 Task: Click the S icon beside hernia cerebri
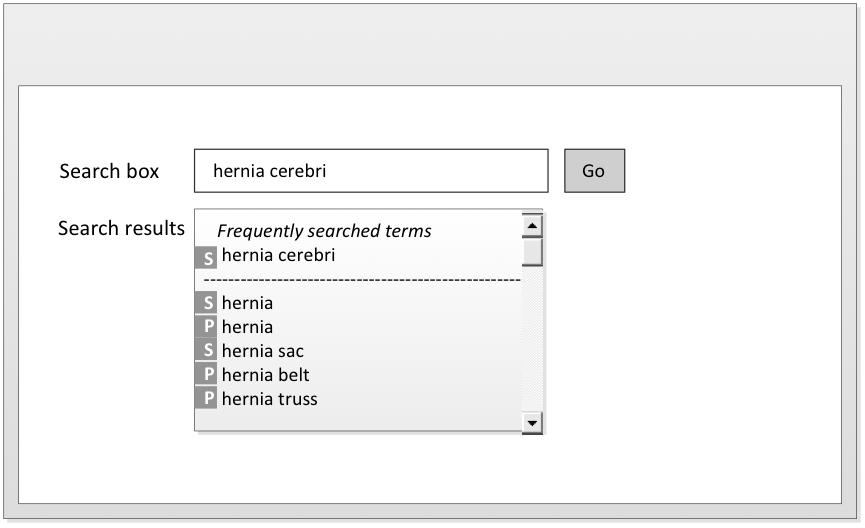[x=208, y=258]
